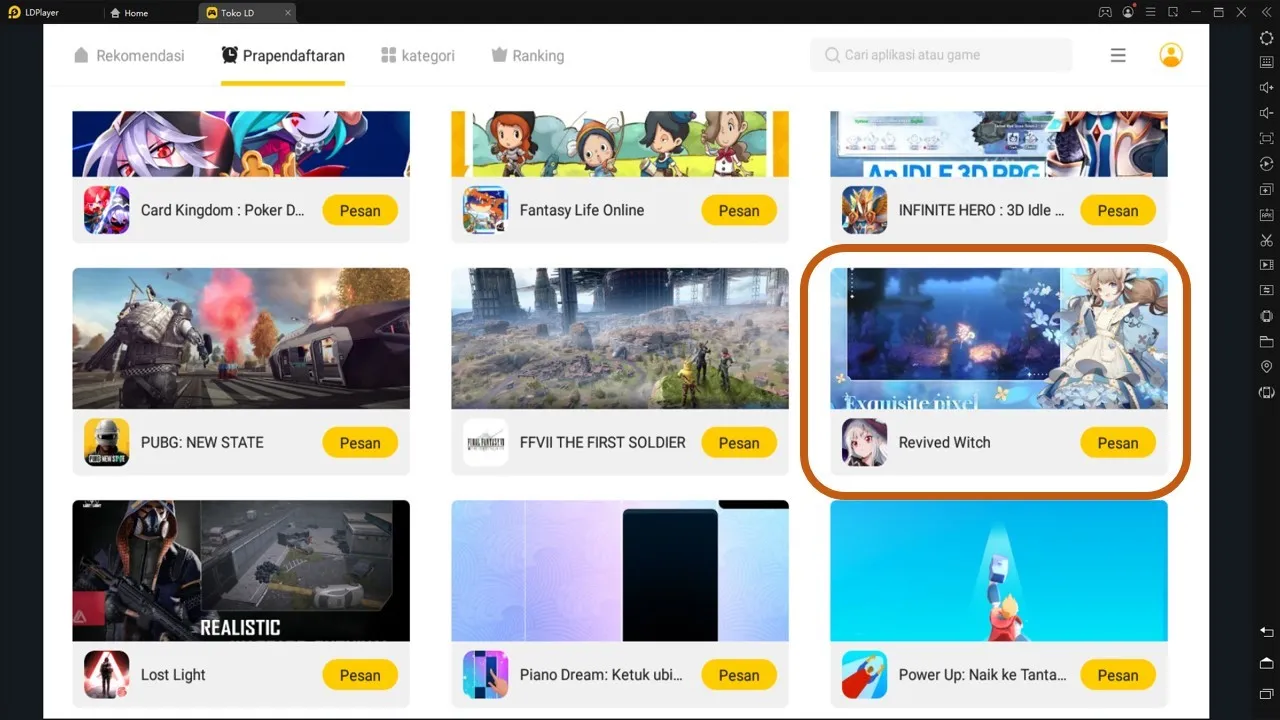This screenshot has height=720, width=1280.
Task: Click the Card Kingdom app icon
Action: [106, 210]
